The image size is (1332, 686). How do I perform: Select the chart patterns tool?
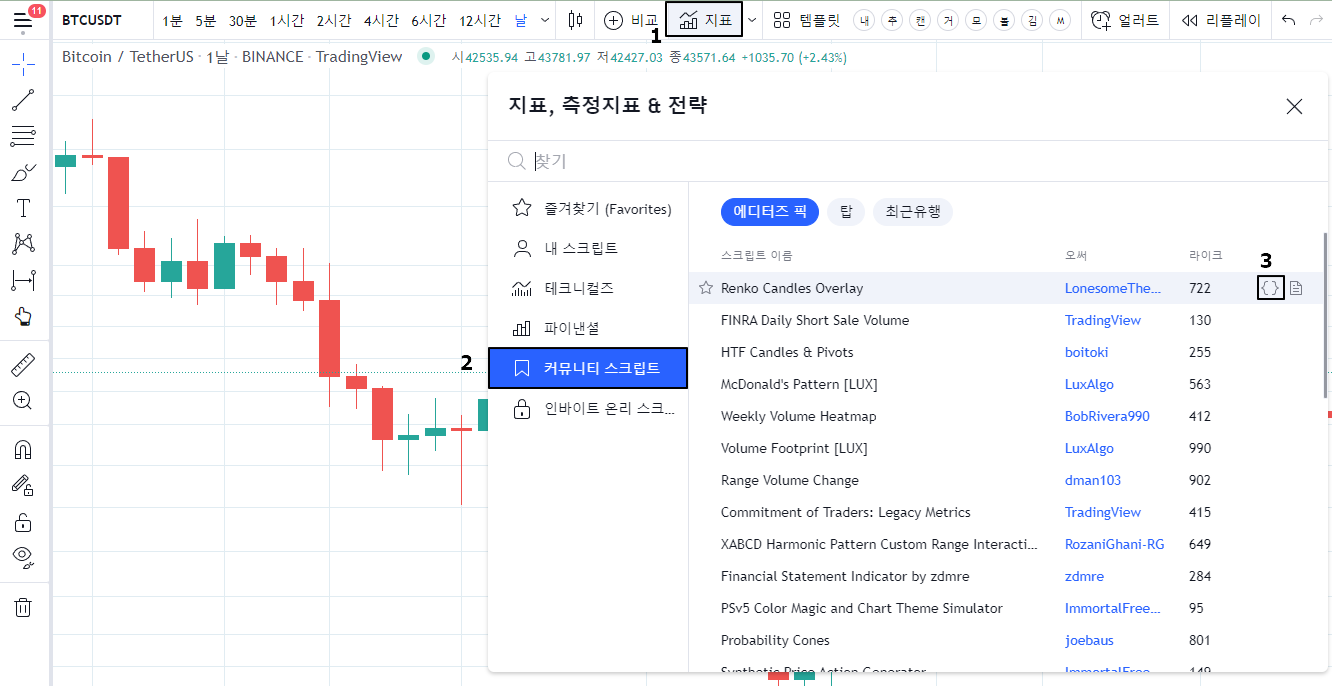[x=23, y=244]
